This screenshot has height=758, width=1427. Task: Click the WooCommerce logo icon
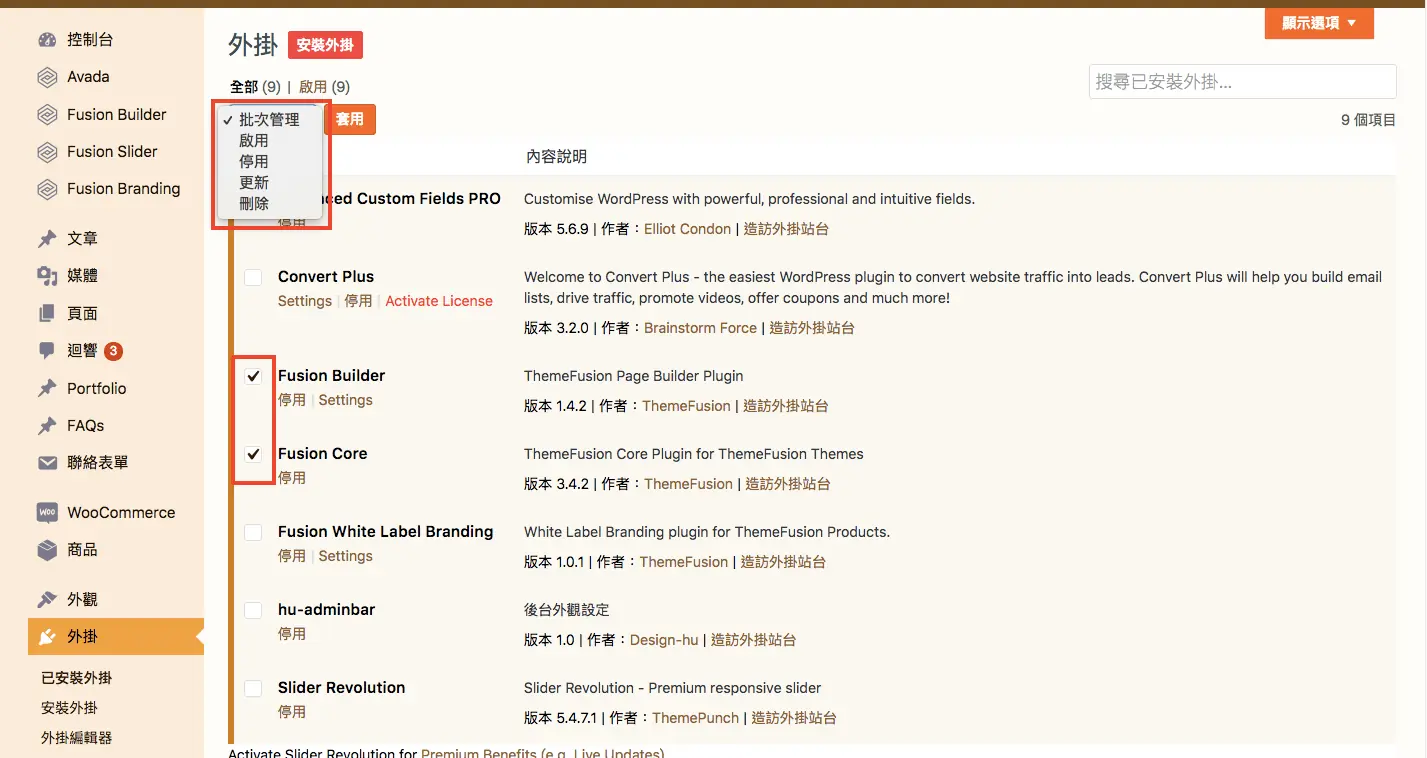pos(47,513)
